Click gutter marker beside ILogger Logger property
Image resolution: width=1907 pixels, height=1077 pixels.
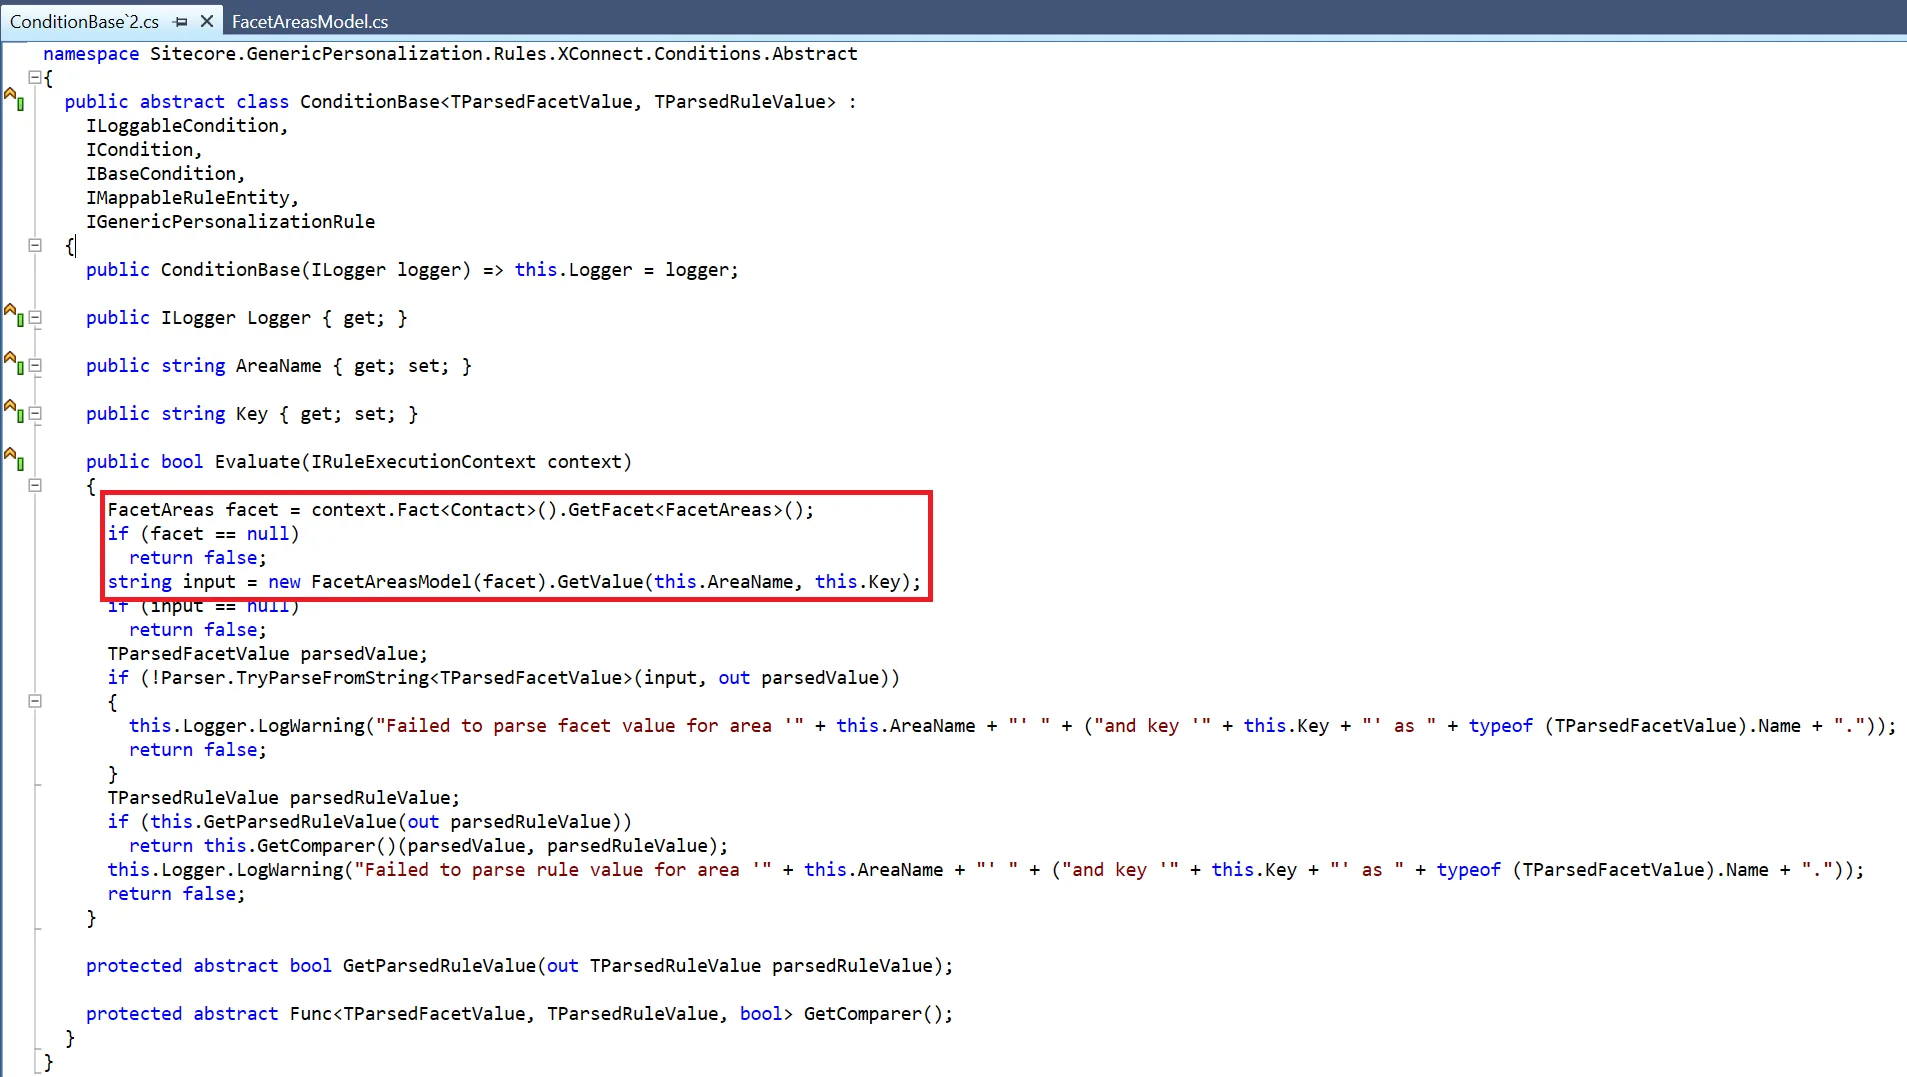coord(14,315)
